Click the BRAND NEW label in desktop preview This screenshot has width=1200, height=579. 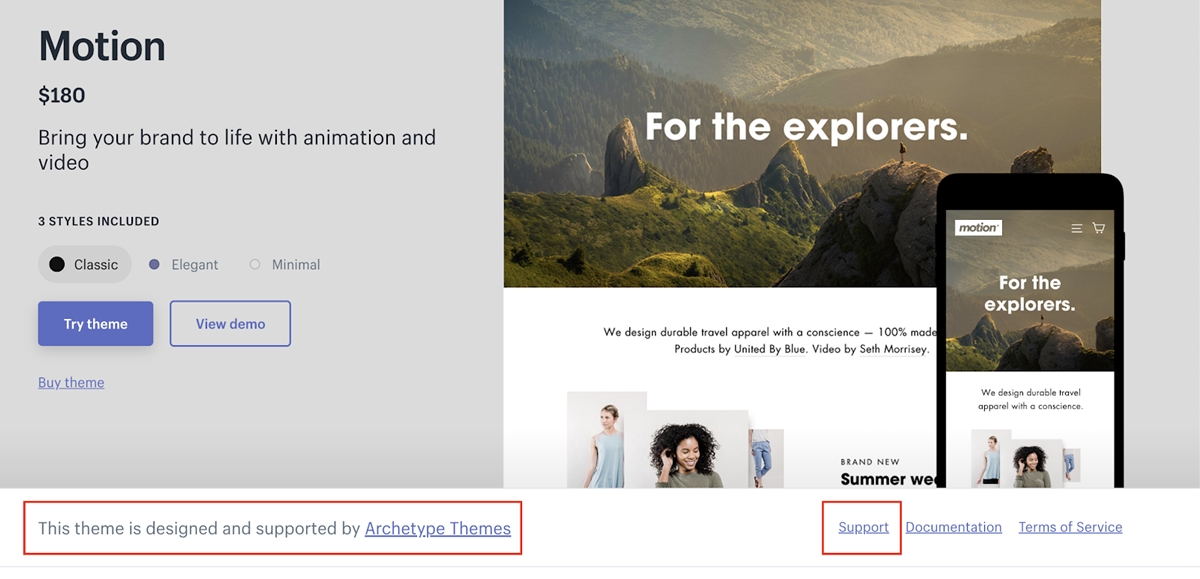(870, 462)
